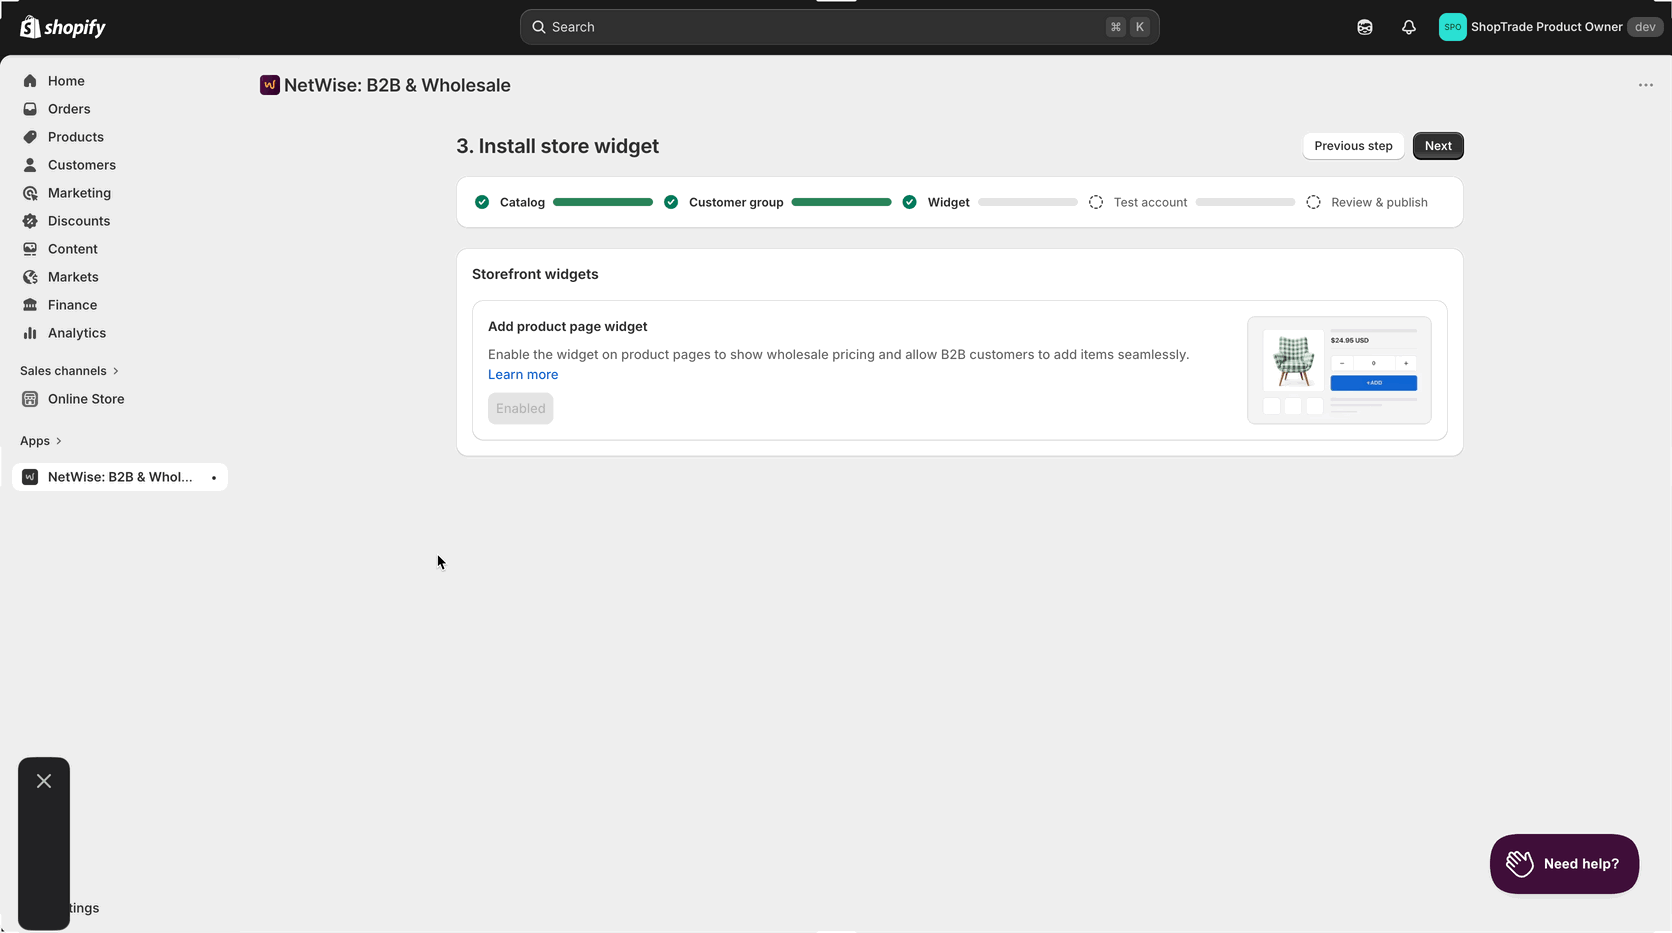The image size is (1672, 933).
Task: Click the Catalog progress bar
Action: 603,202
